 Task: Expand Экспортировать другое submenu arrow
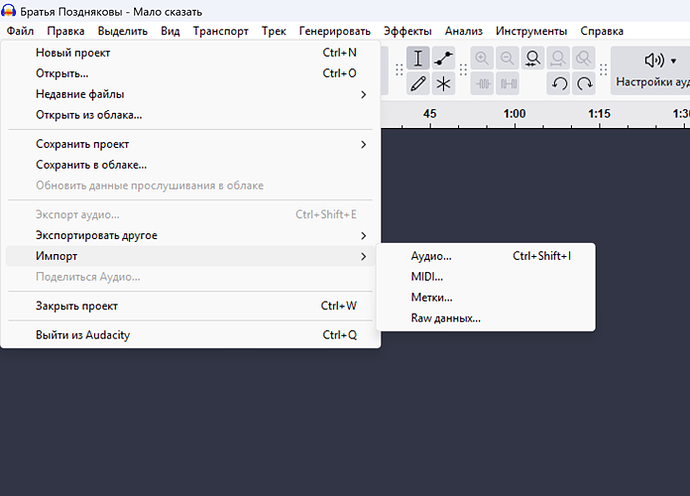coord(363,236)
